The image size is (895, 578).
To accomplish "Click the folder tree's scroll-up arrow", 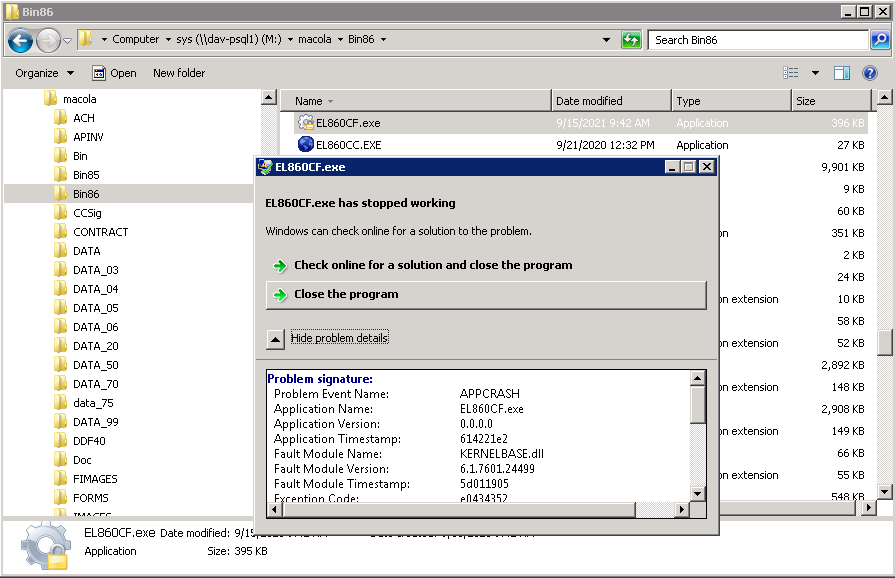I will pyautogui.click(x=269, y=98).
